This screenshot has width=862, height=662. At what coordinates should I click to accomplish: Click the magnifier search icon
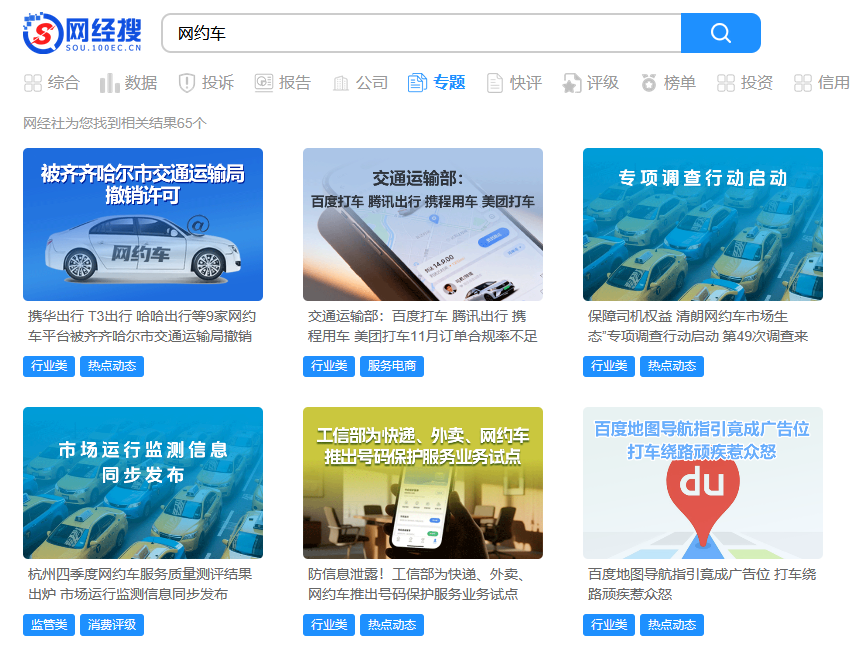720,33
